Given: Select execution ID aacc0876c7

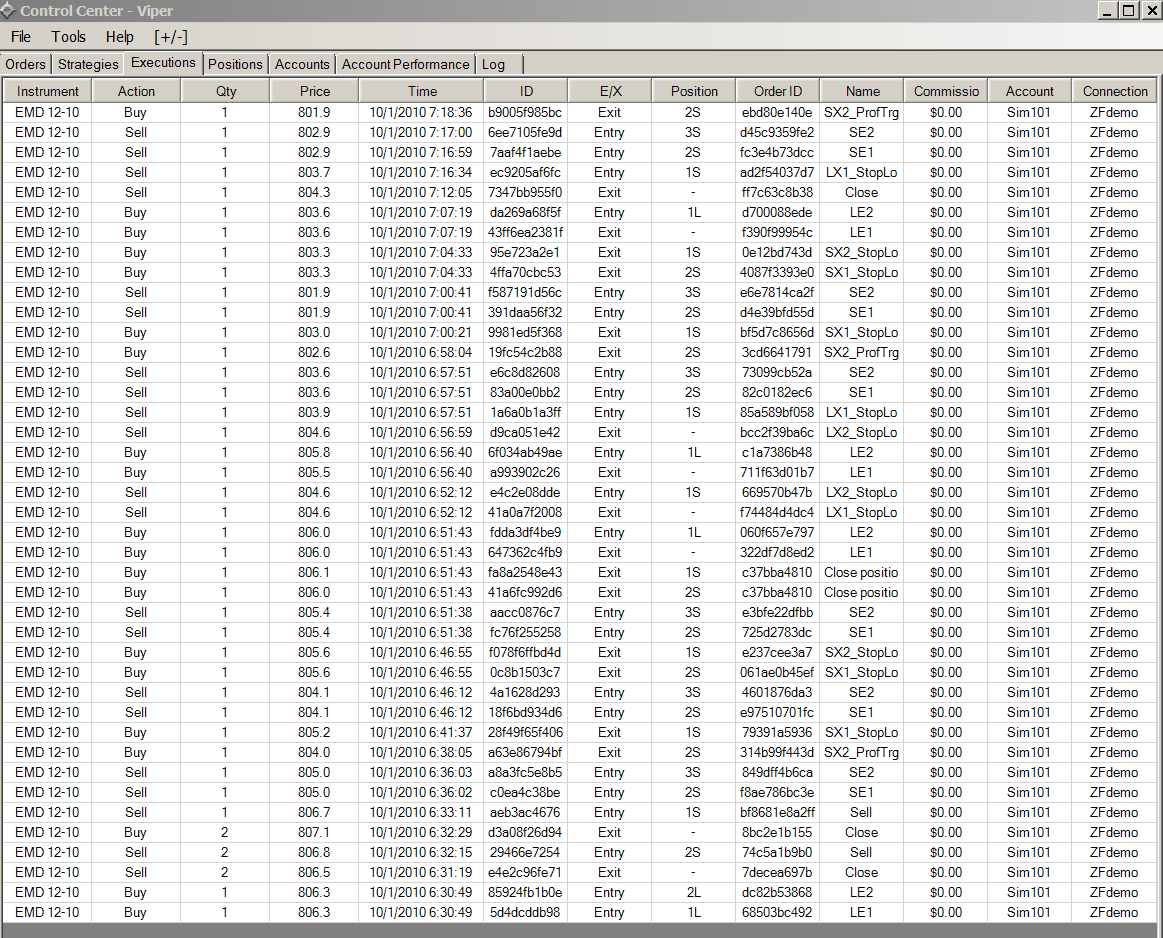Looking at the screenshot, I should click(x=525, y=613).
